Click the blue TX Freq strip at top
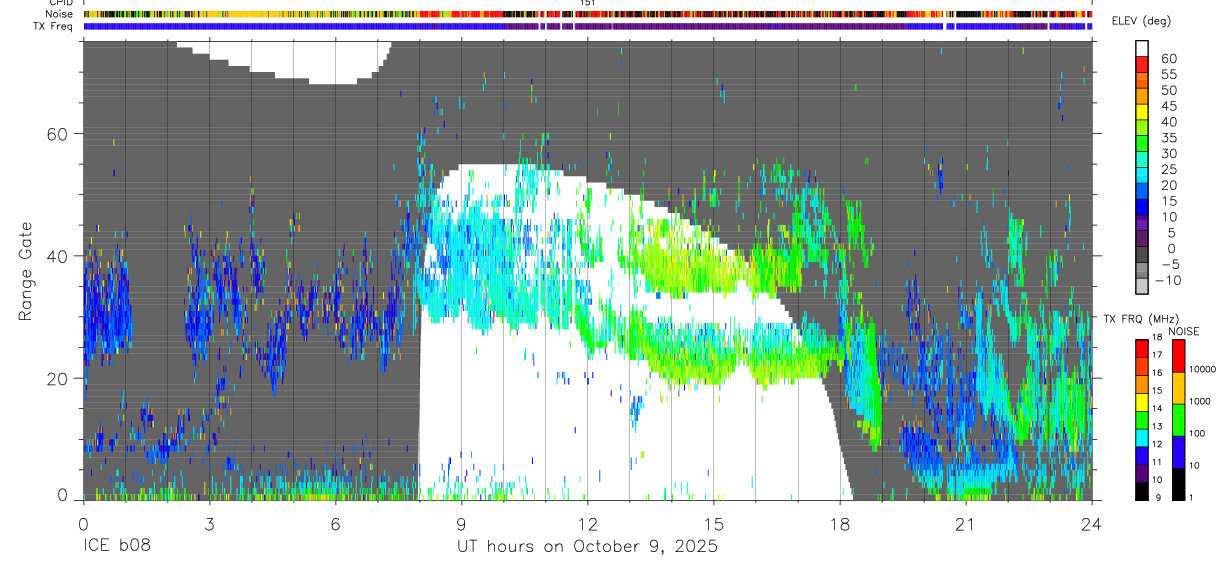The height and width of the screenshot is (567, 1228). (588, 26)
